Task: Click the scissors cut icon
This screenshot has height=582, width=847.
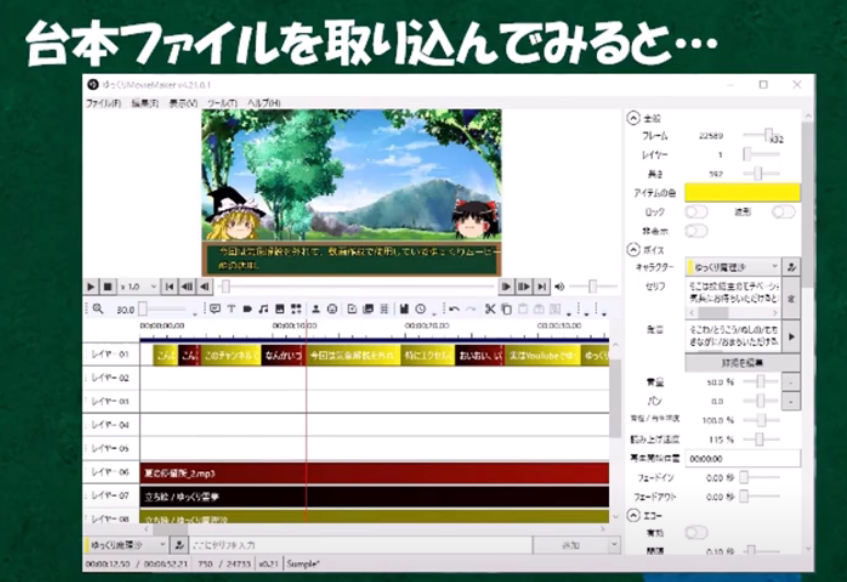Action: 490,310
